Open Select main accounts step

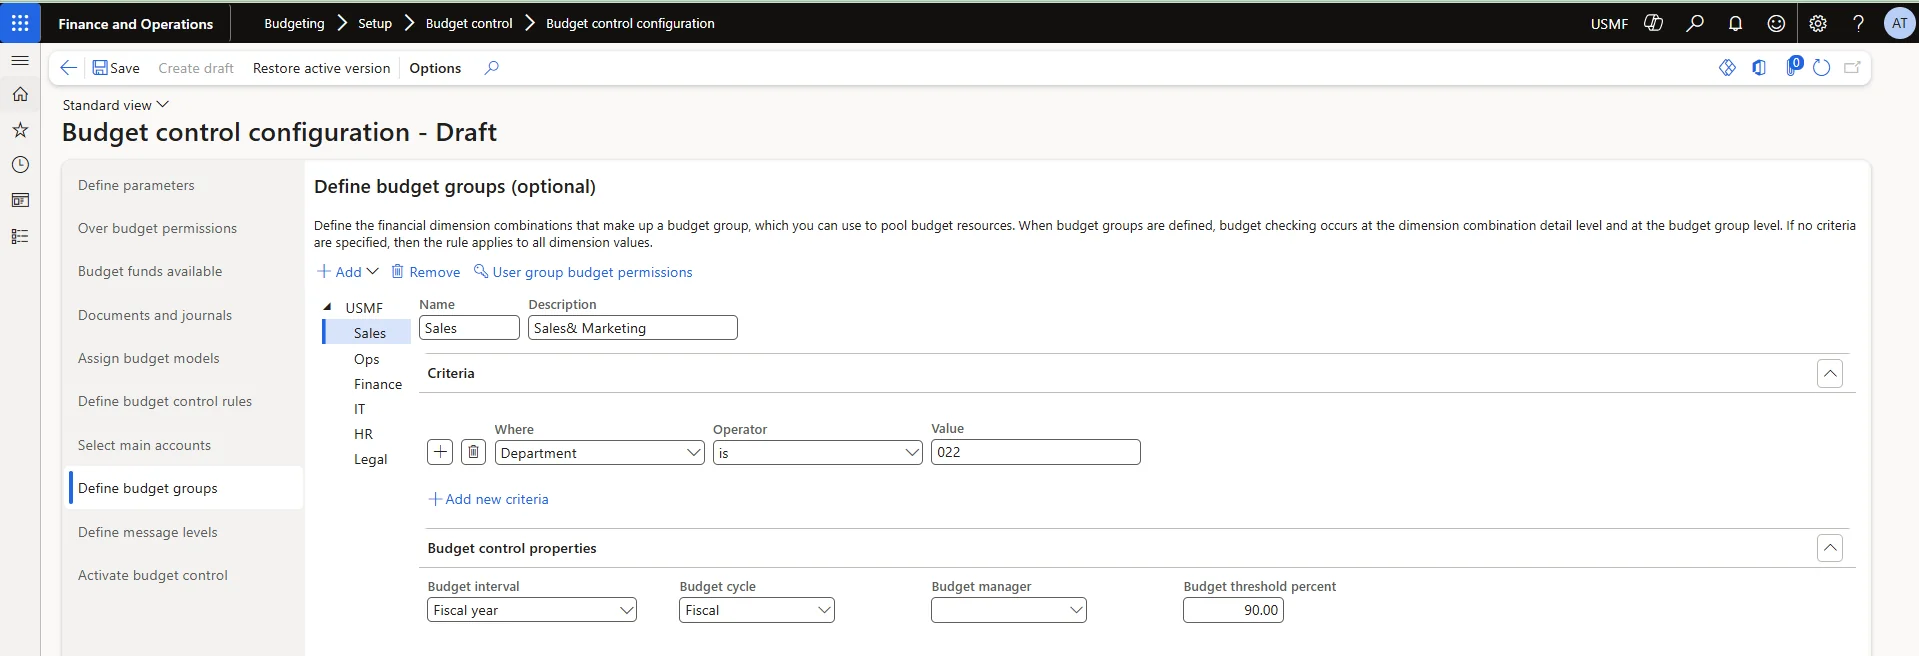[144, 445]
